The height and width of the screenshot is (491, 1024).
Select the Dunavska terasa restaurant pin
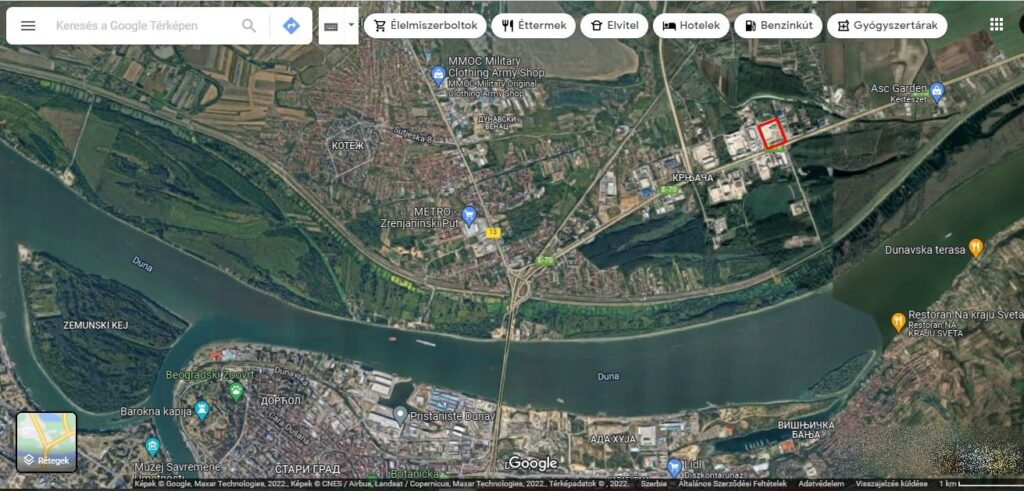click(x=976, y=248)
